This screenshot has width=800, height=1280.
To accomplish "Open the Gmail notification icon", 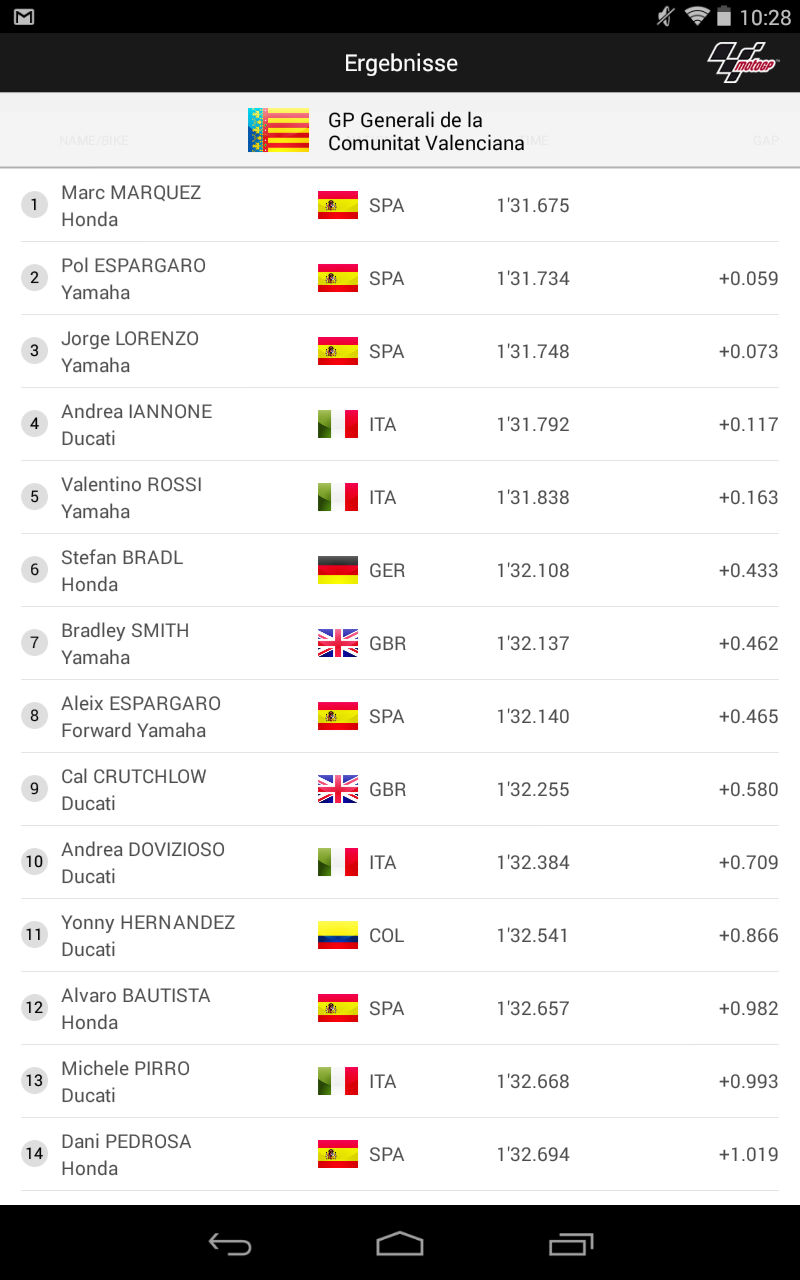I will 24,17.
